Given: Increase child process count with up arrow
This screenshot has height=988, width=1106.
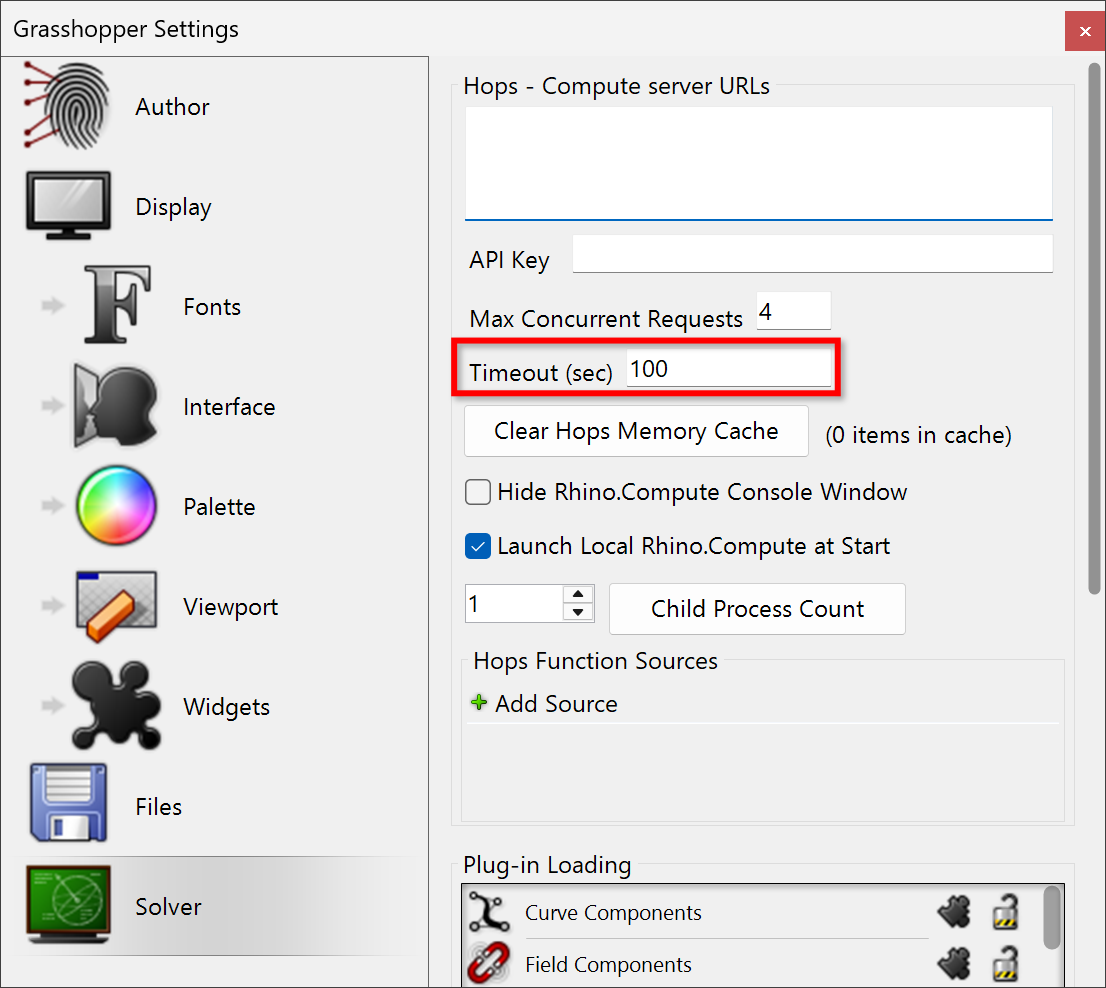Looking at the screenshot, I should pyautogui.click(x=578, y=595).
